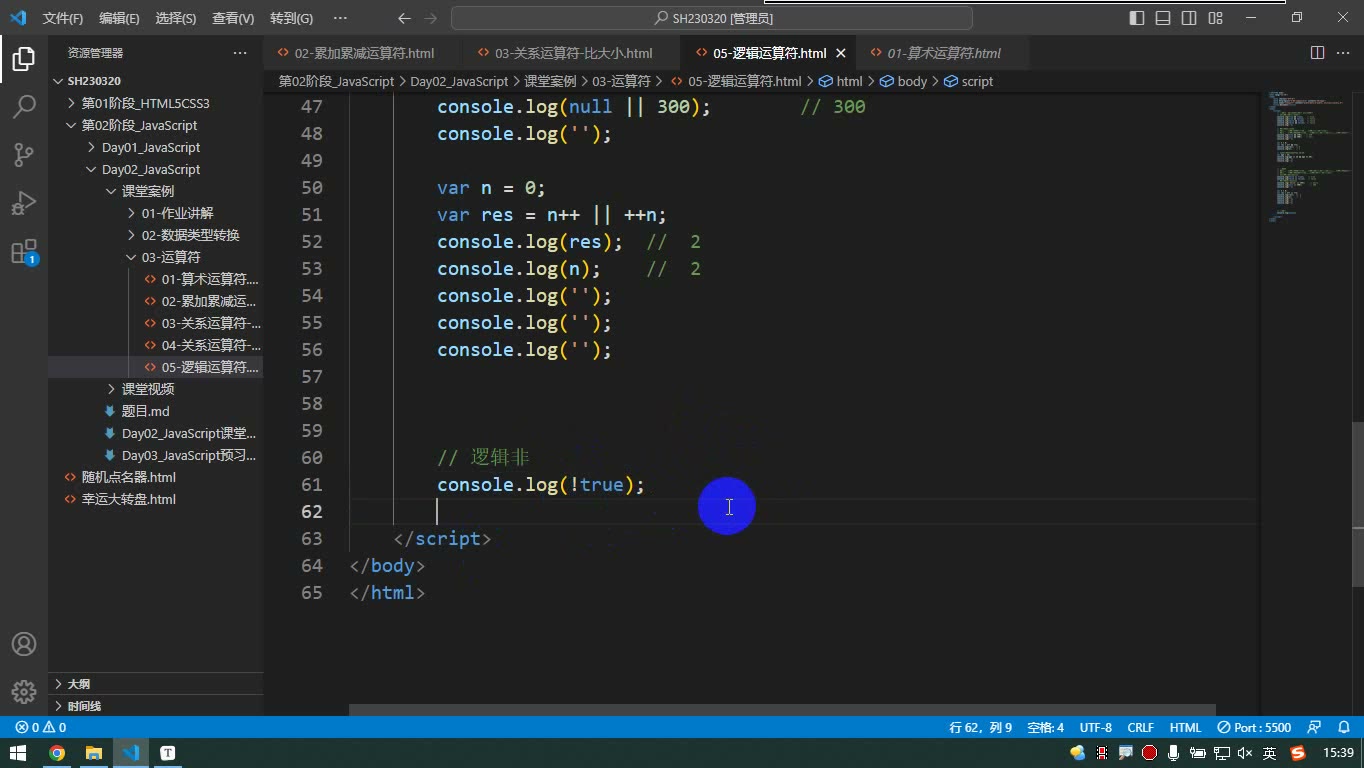This screenshot has width=1364, height=768.
Task: Go forward using the title bar arrow
Action: (430, 18)
